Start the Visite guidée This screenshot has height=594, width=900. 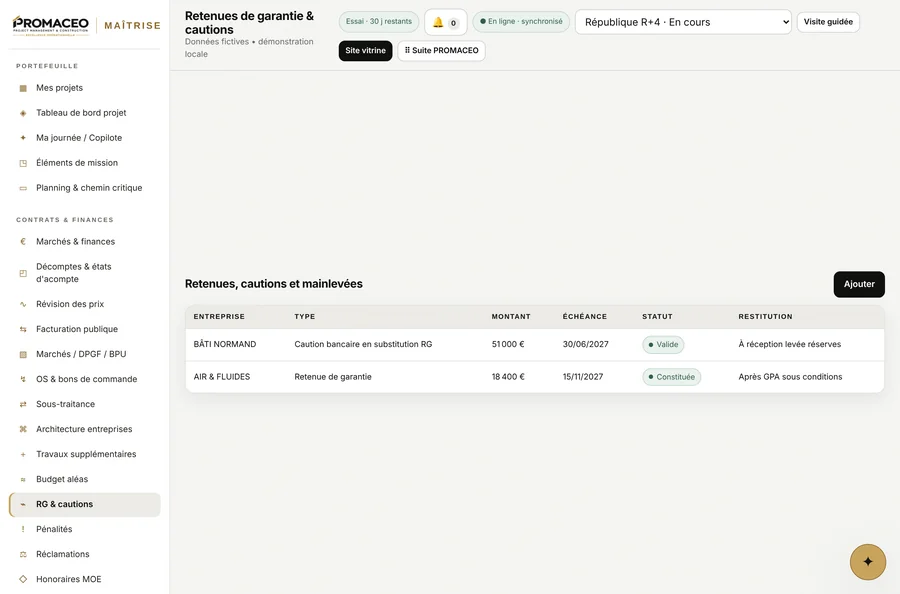[828, 22]
